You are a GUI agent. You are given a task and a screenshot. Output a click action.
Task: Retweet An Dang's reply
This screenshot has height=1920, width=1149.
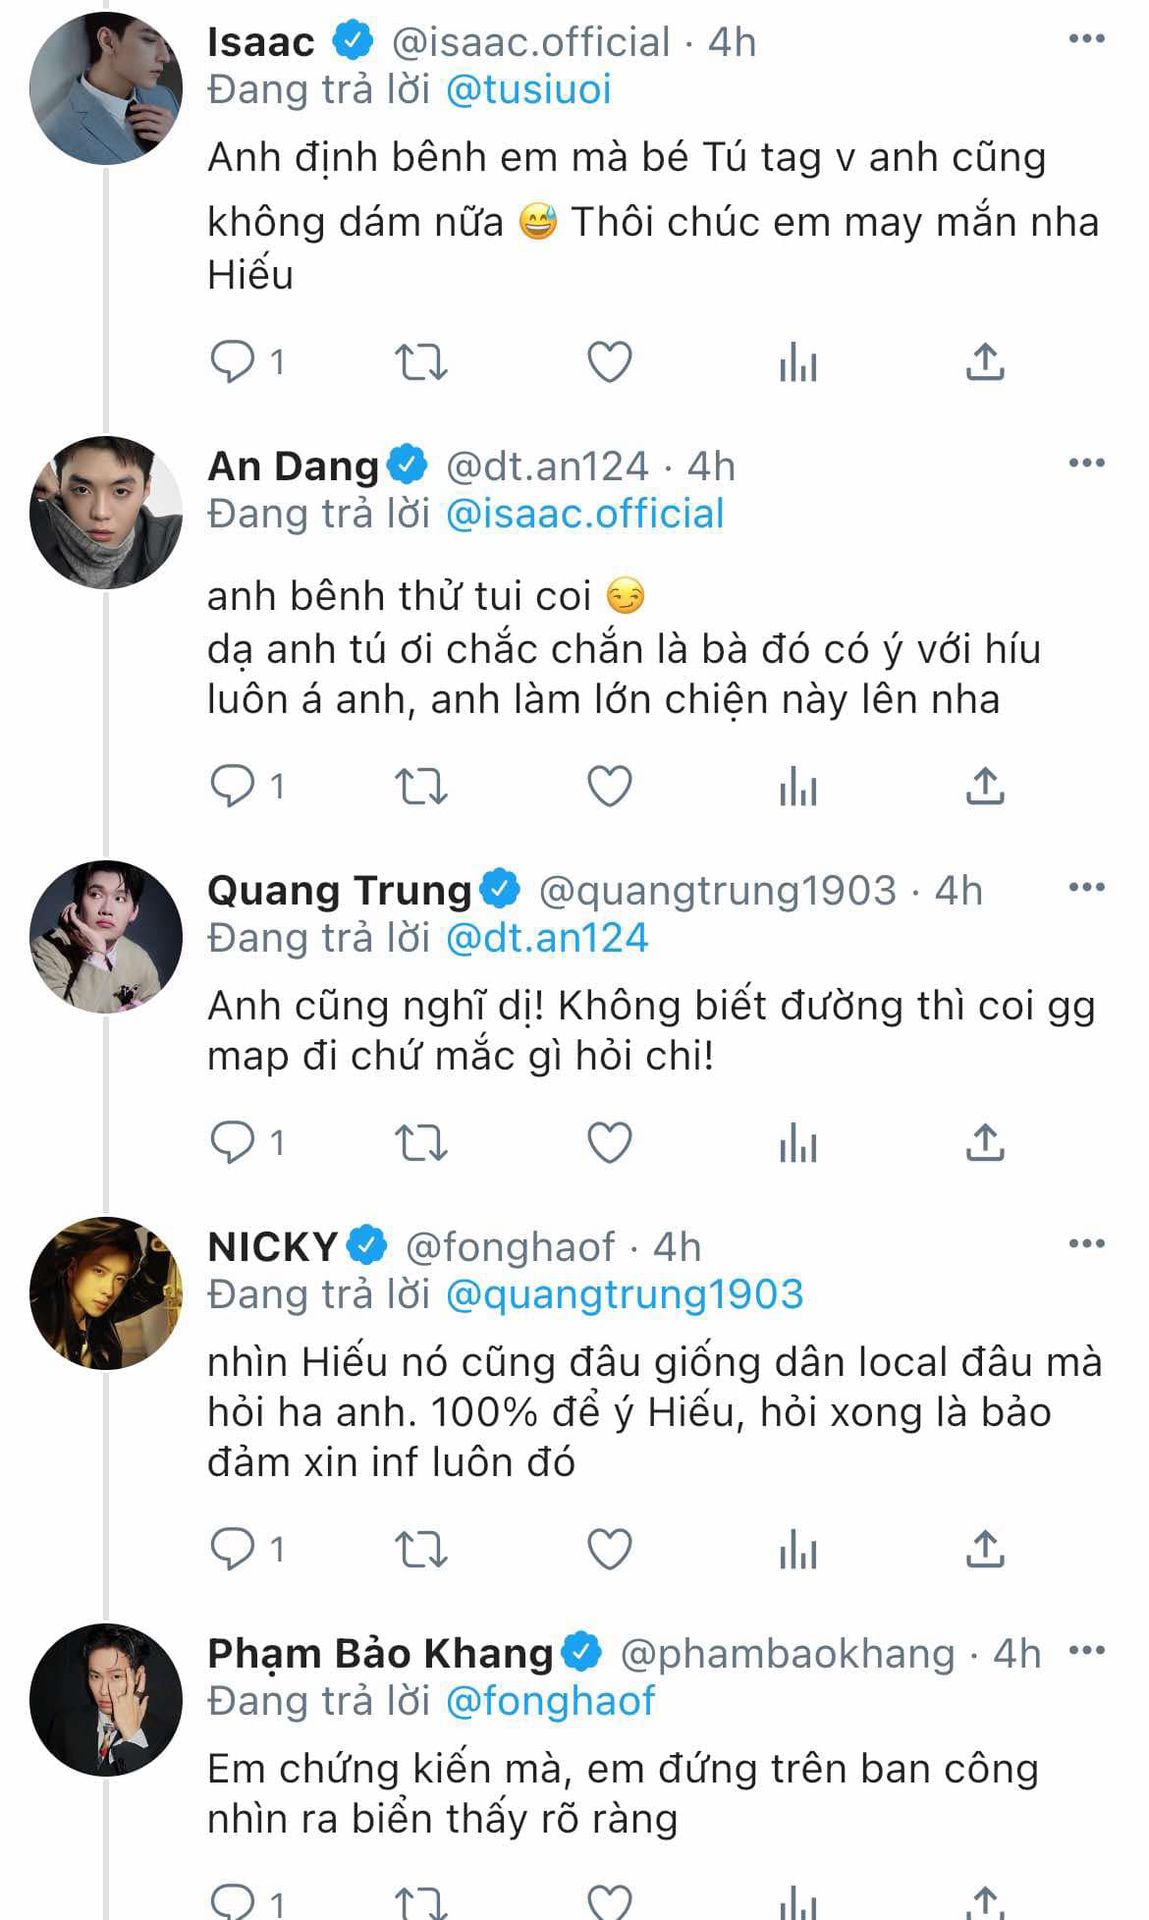[x=421, y=787]
